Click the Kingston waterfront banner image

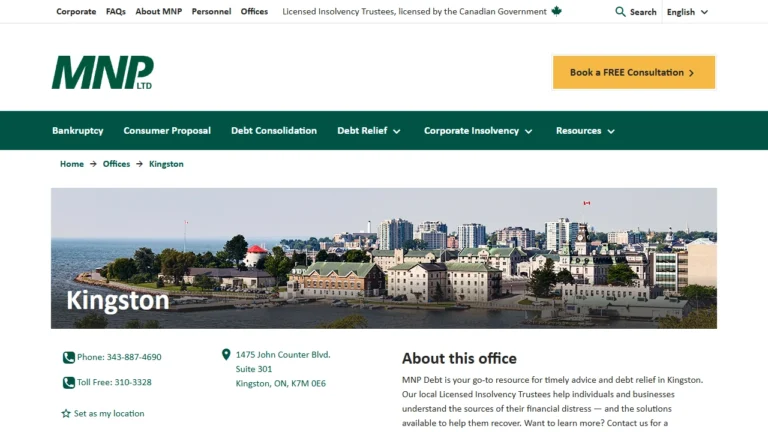pyautogui.click(x=384, y=258)
